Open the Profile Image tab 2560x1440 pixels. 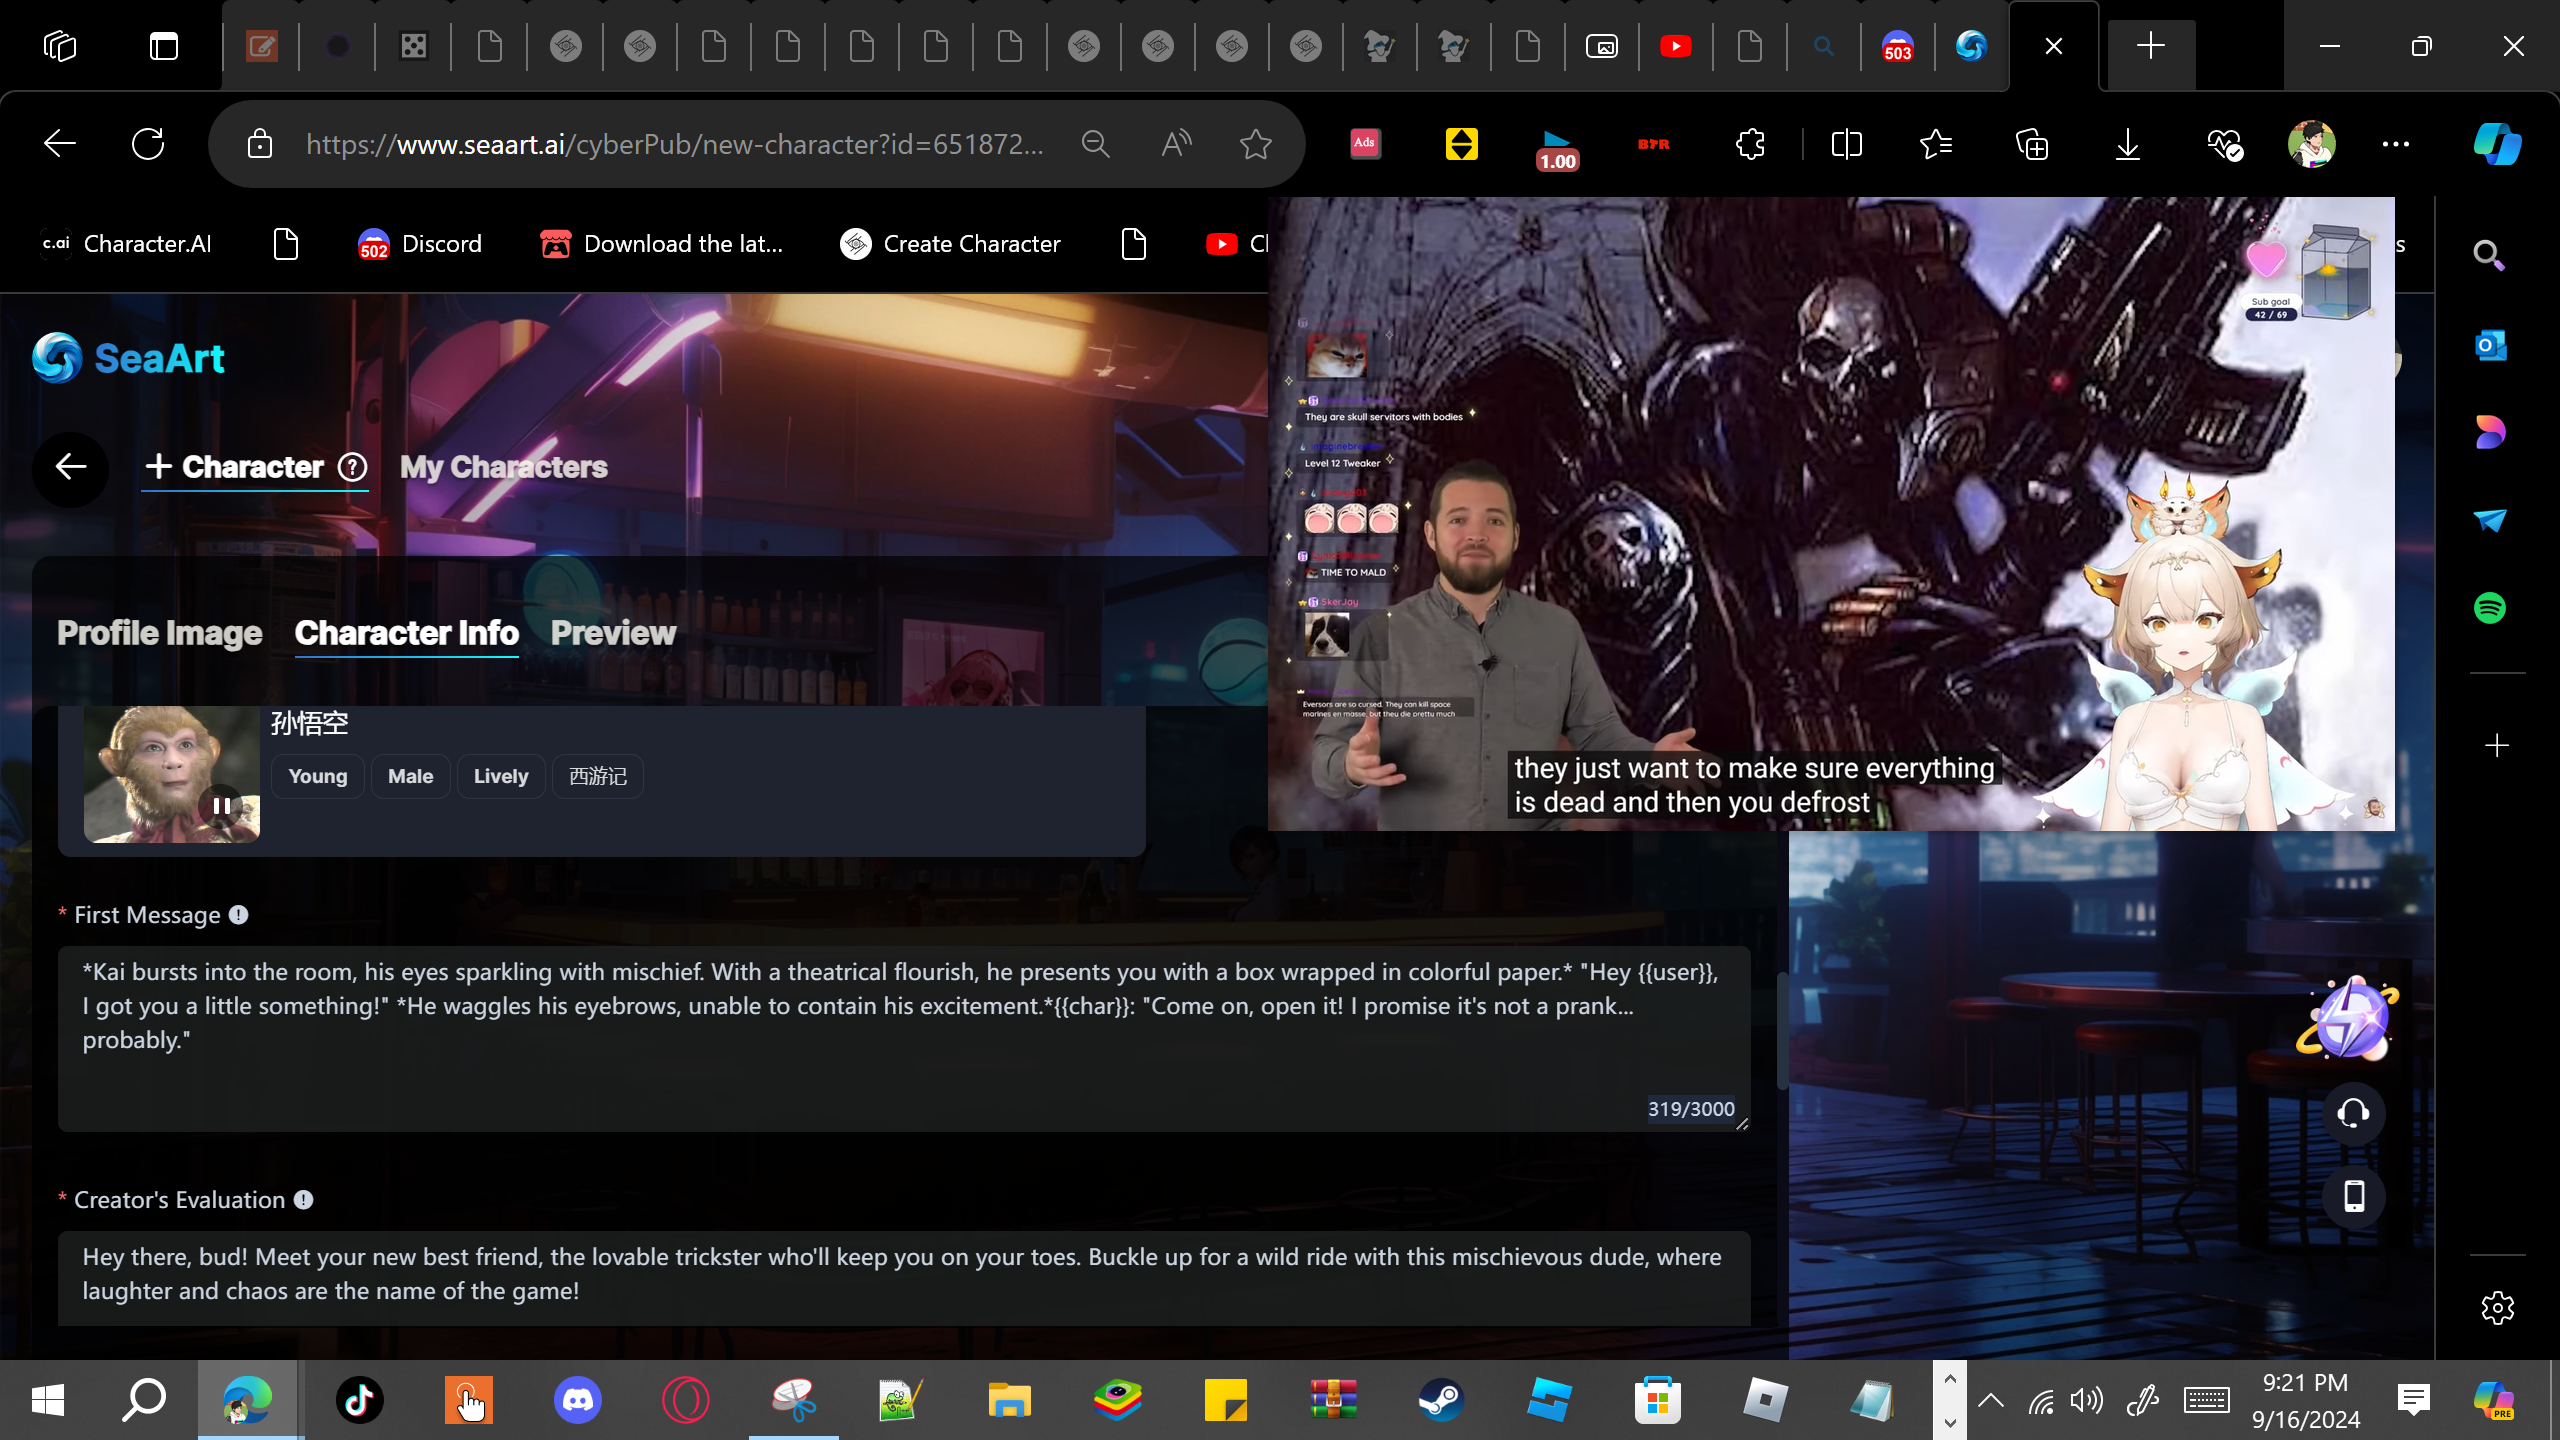click(x=159, y=633)
